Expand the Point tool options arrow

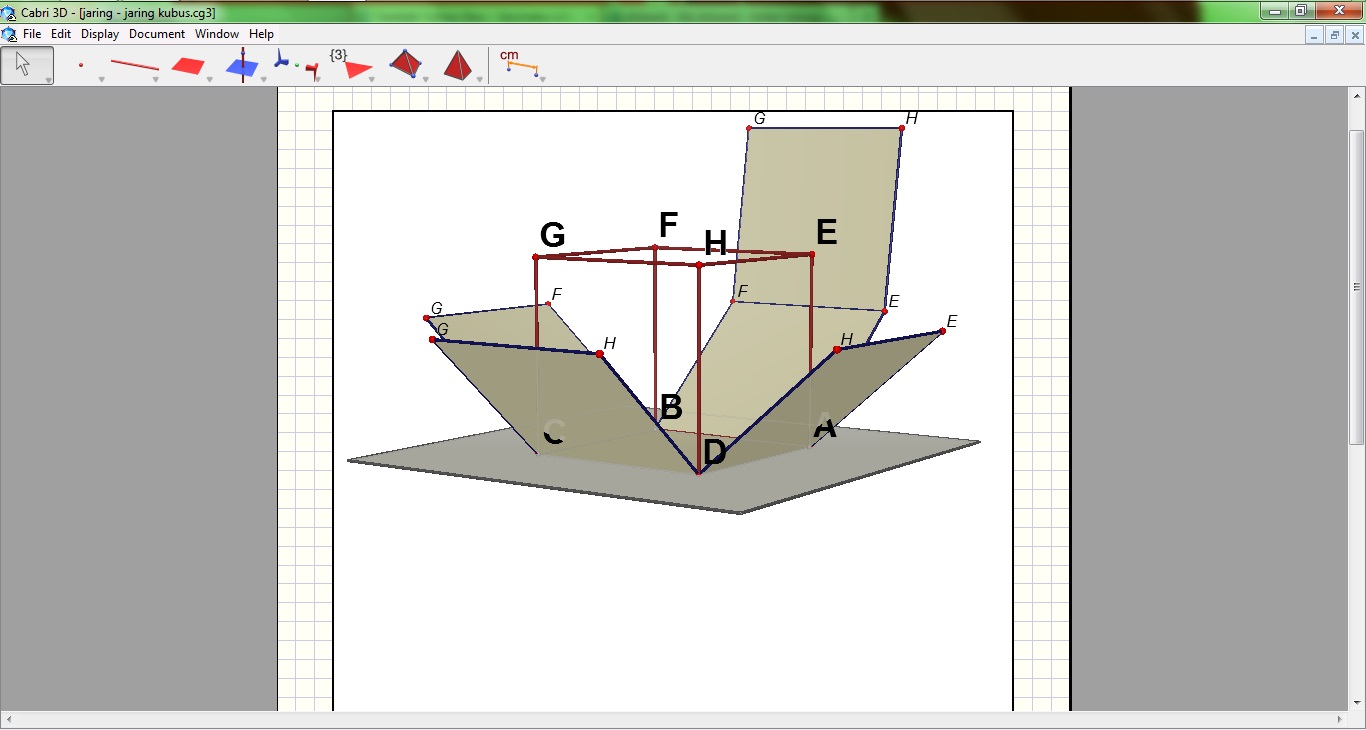tap(101, 78)
